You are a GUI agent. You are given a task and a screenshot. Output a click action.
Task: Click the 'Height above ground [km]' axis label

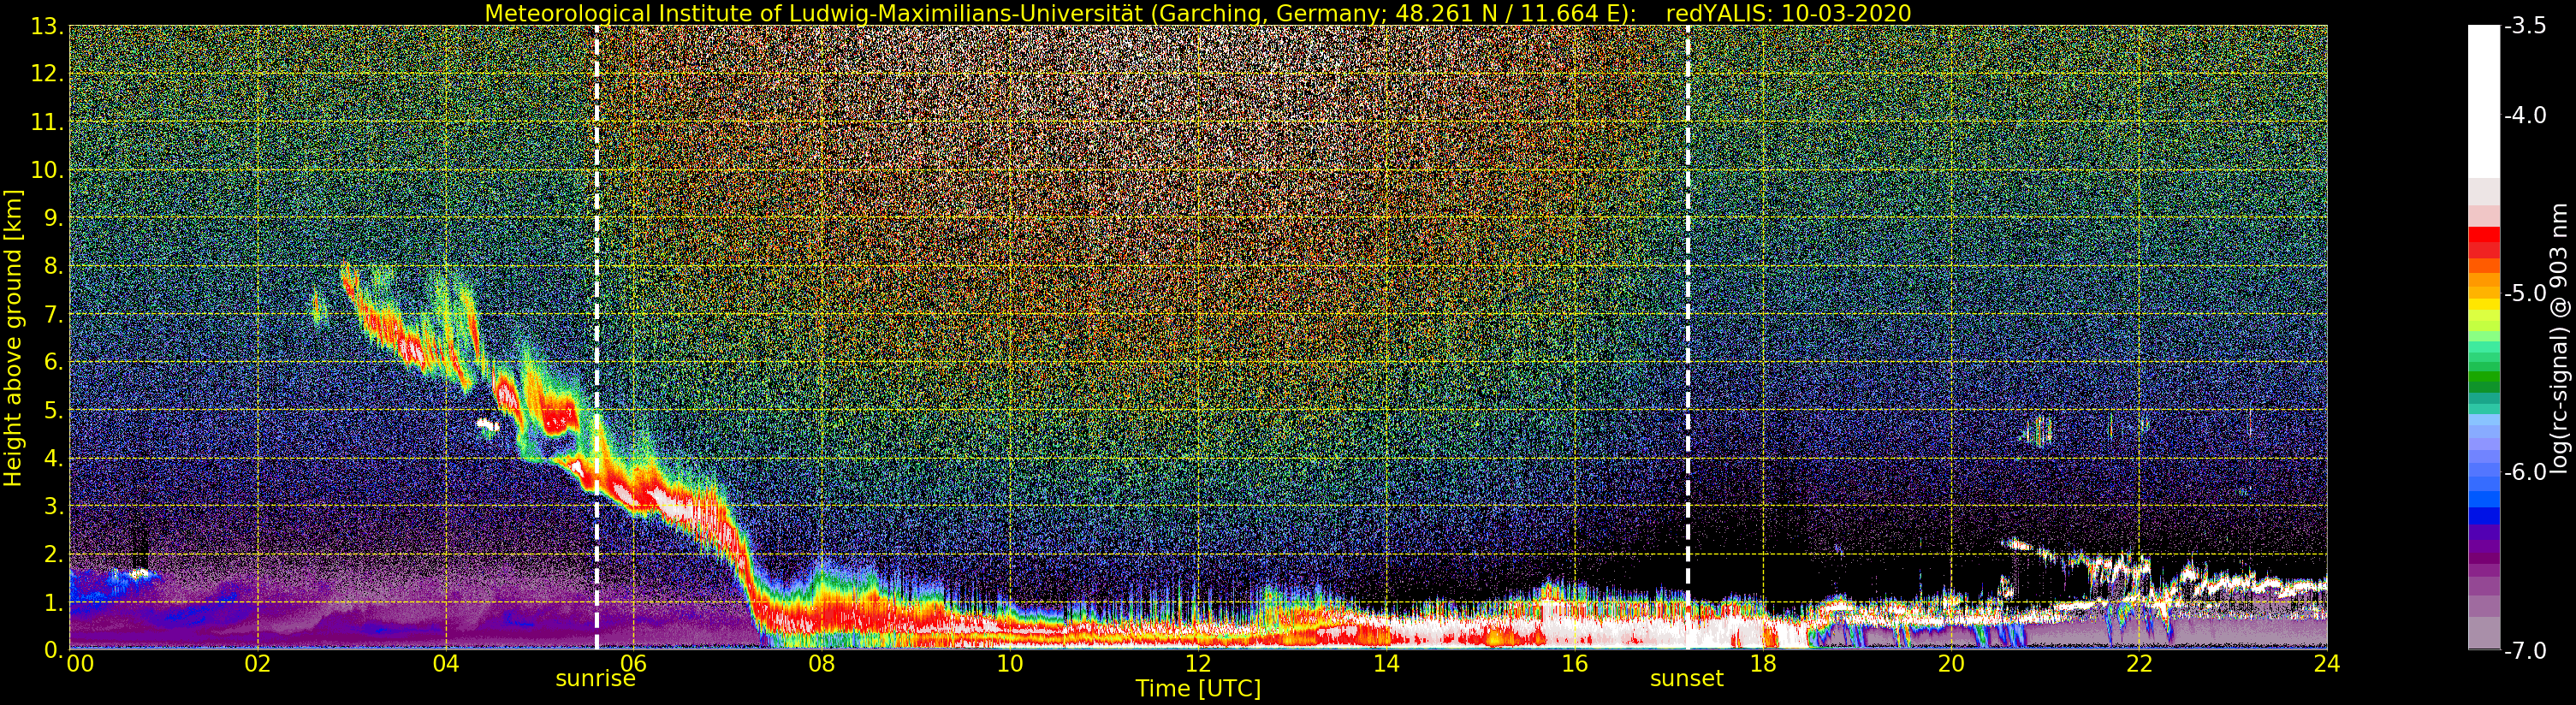click(x=13, y=338)
